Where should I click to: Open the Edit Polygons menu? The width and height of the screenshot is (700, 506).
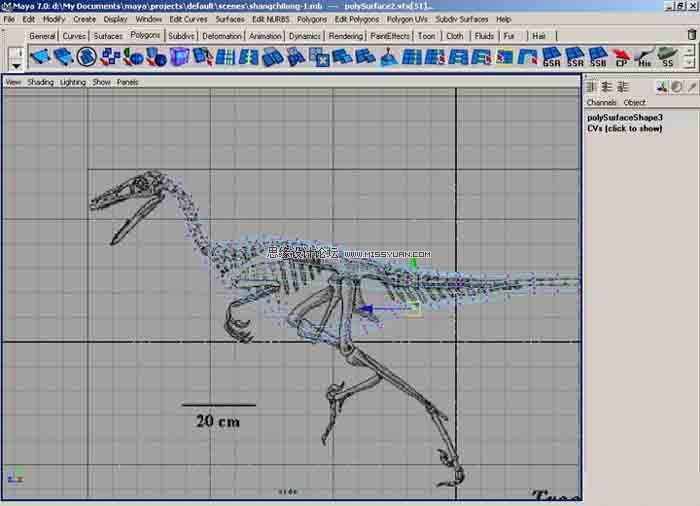356,19
